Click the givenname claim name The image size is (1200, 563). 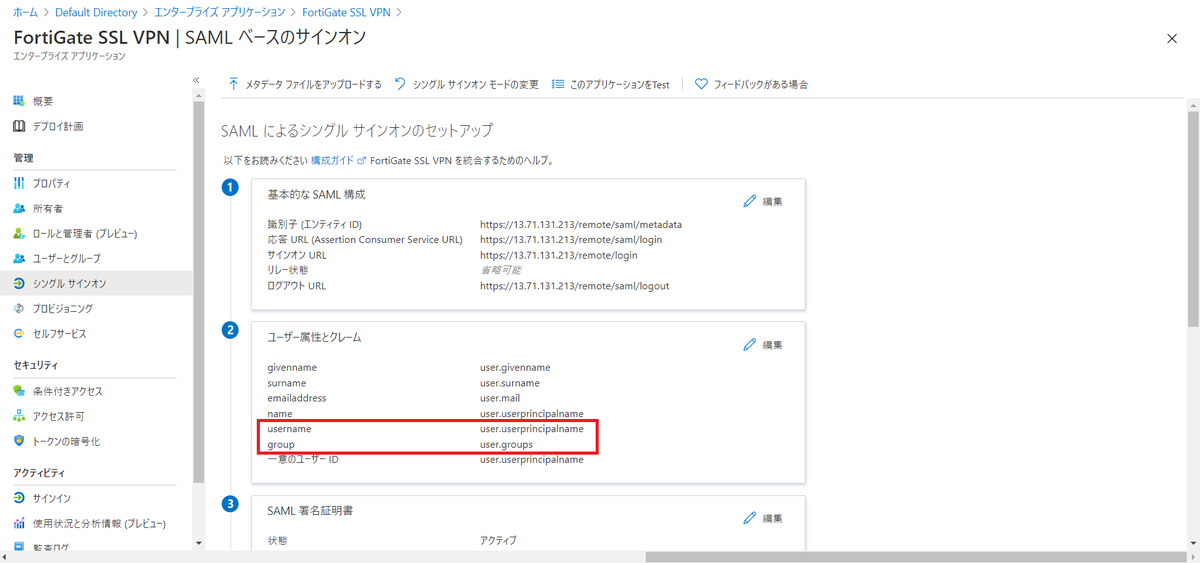tap(292, 367)
